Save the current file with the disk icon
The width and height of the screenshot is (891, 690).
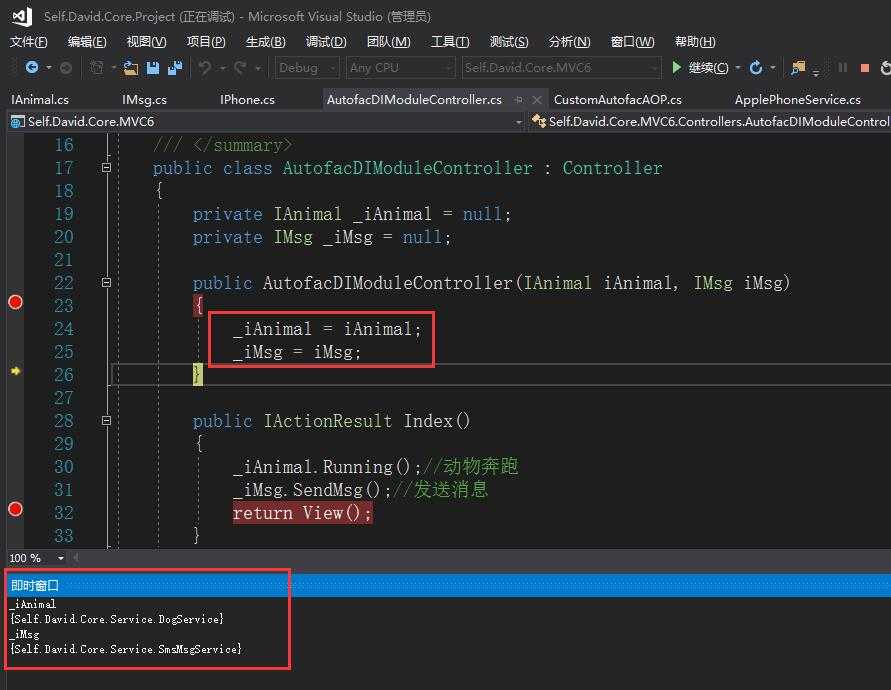tap(152, 68)
